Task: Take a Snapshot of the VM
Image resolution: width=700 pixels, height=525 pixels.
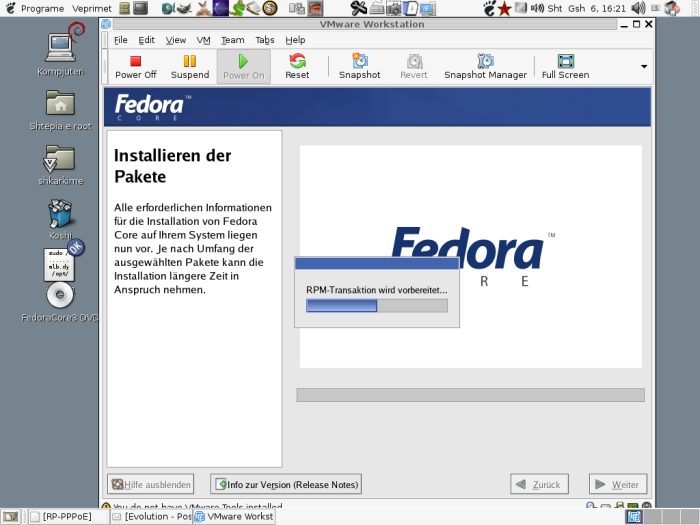Action: coord(360,67)
